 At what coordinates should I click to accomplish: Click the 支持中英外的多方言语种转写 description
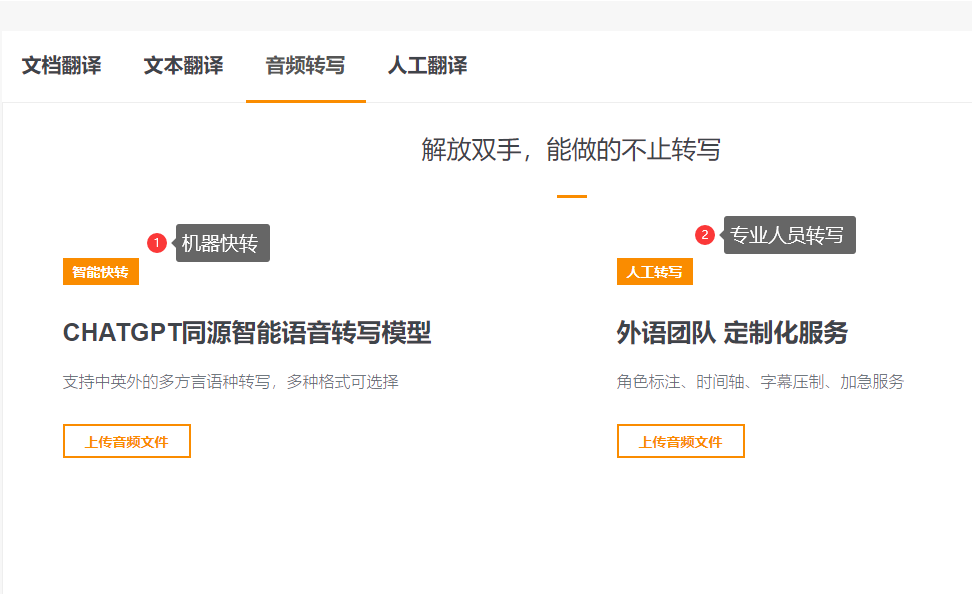pyautogui.click(x=231, y=382)
